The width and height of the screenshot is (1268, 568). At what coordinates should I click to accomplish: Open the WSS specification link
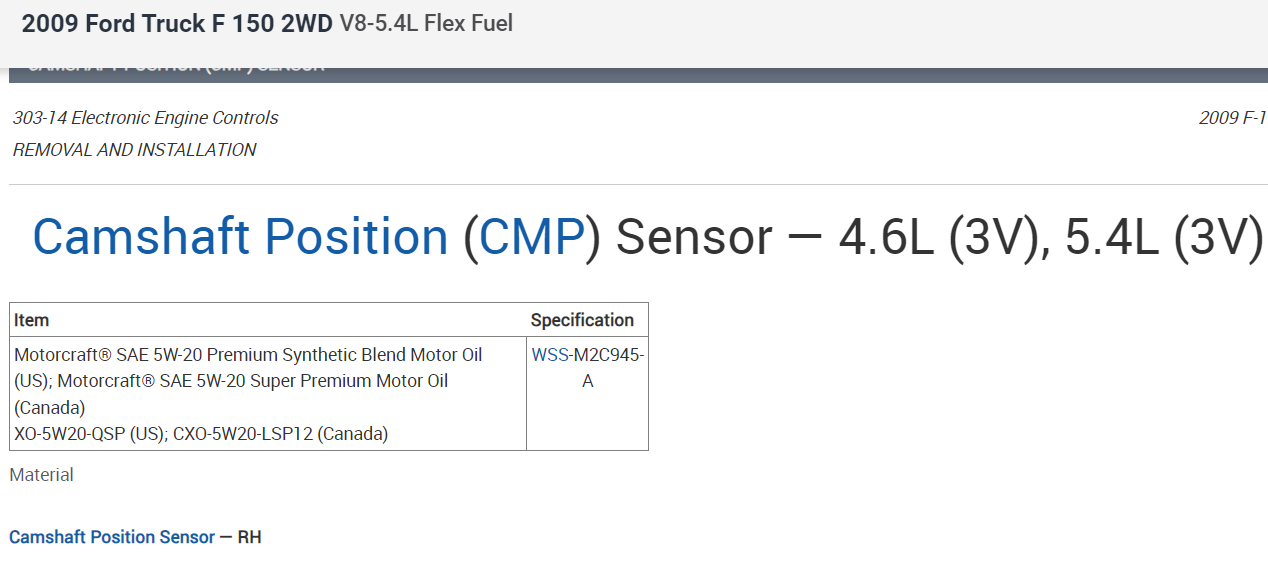pyautogui.click(x=549, y=355)
